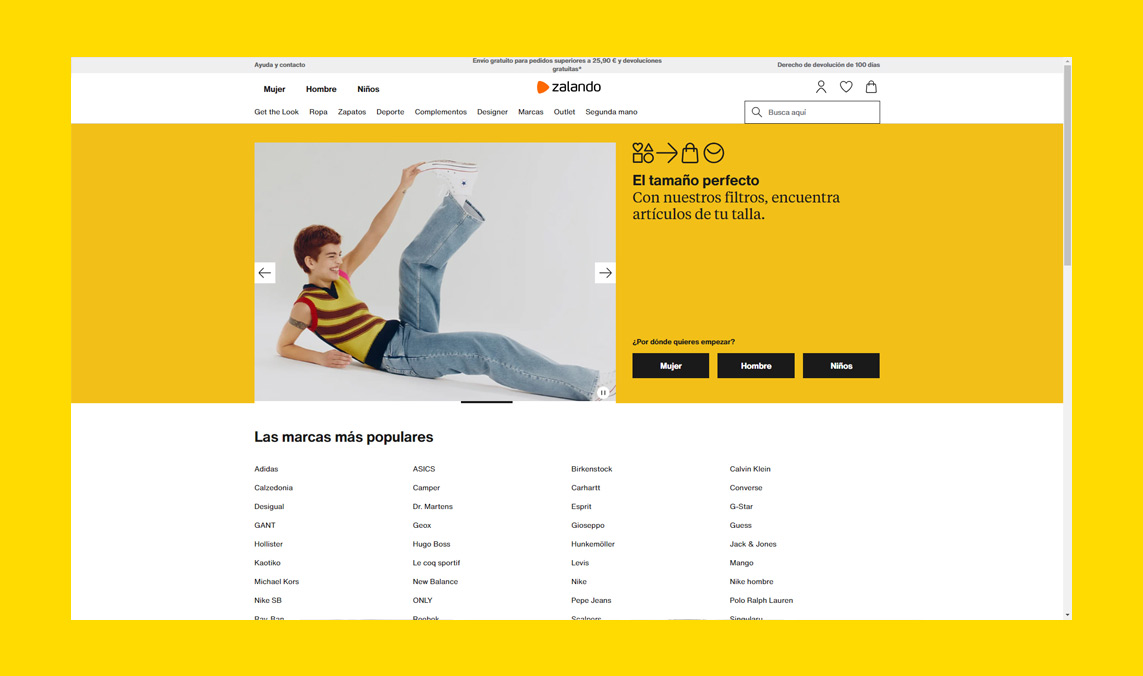Open Camper brand link
The width and height of the screenshot is (1143, 676).
coord(426,488)
